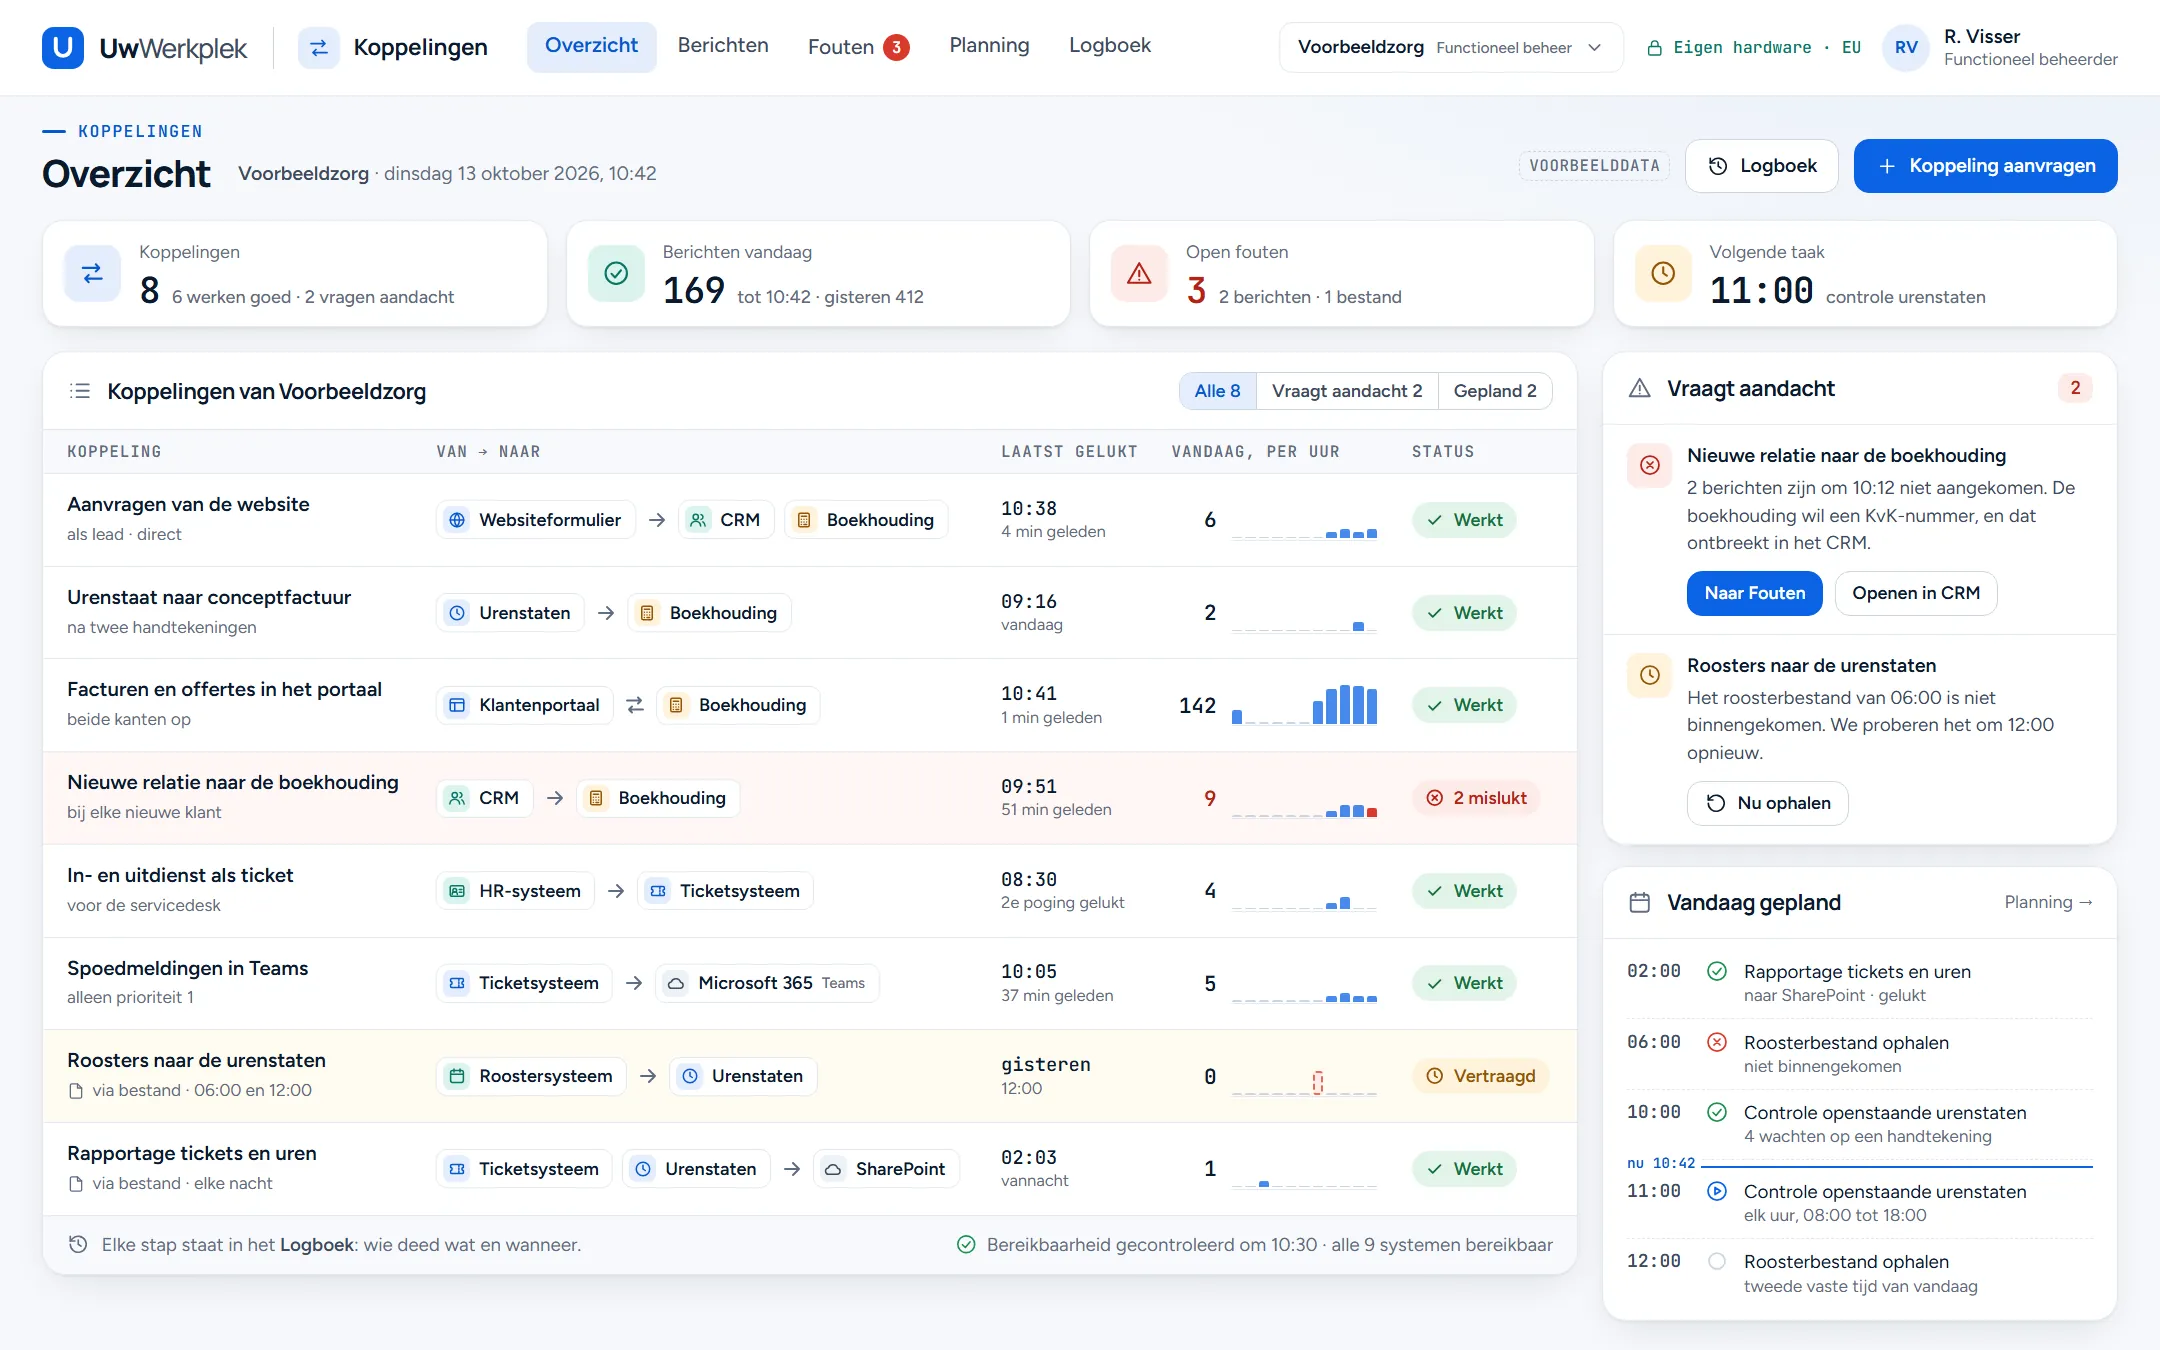The image size is (2160, 1350).
Task: Click the red error icon for Nieuwe relatie alert
Action: pyautogui.click(x=1650, y=465)
